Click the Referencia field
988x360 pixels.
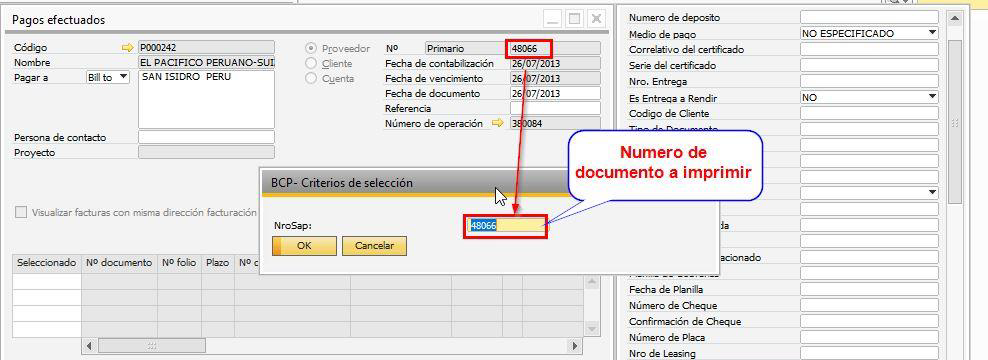555,108
